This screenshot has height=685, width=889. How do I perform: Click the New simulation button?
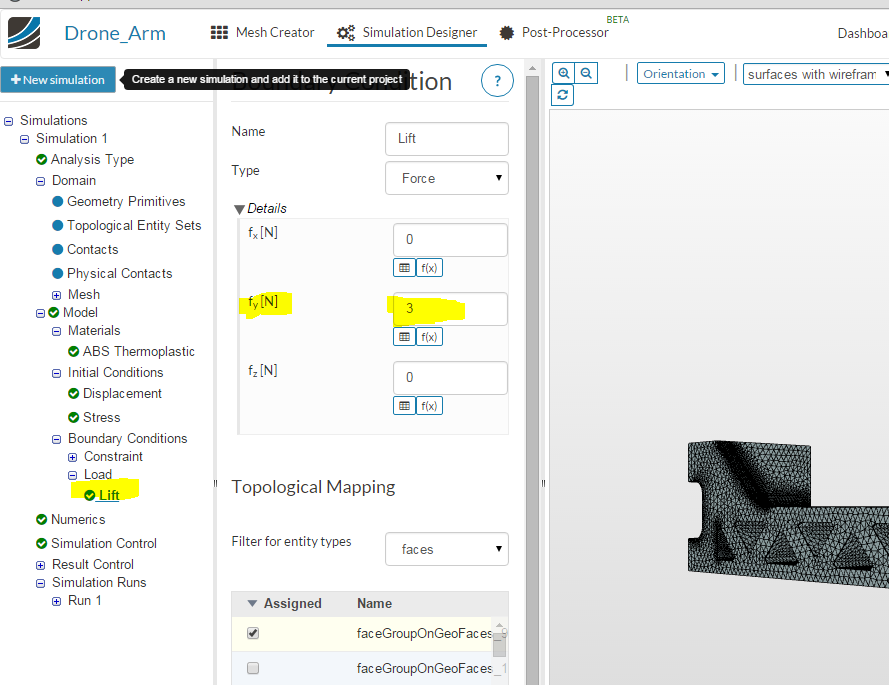coord(58,79)
